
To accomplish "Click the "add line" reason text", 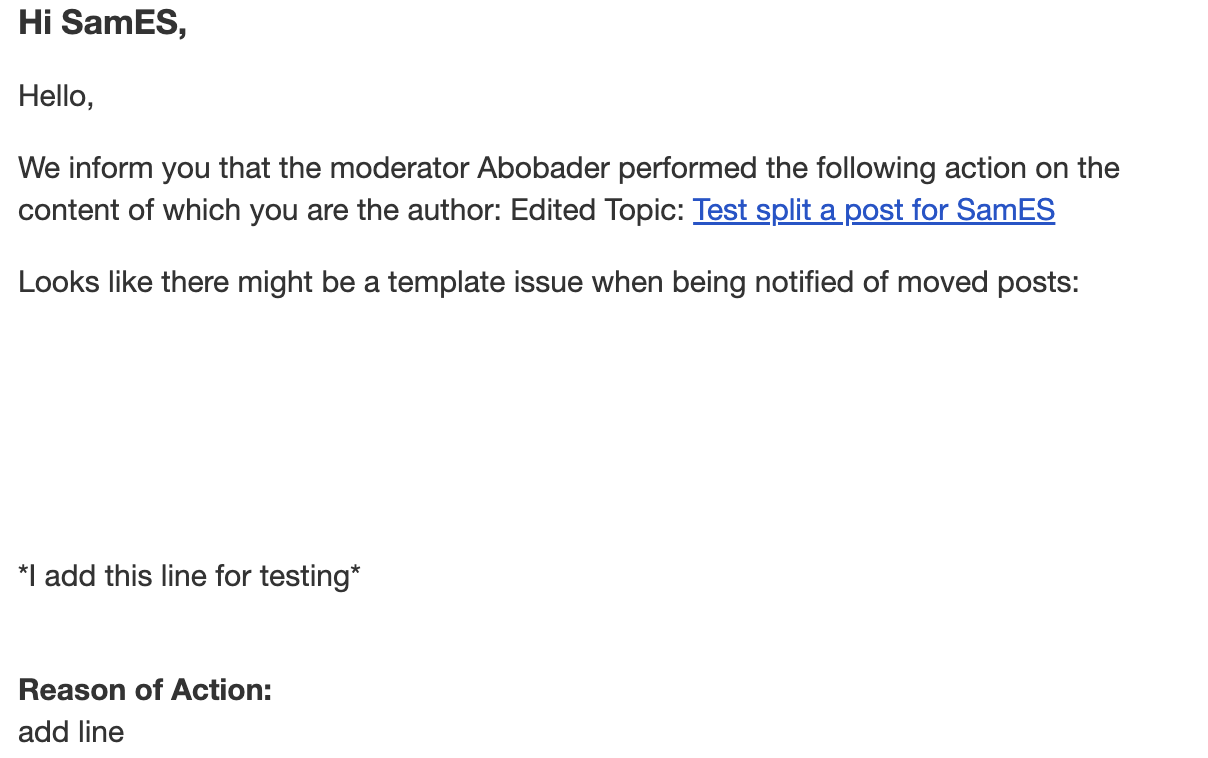I will tap(71, 732).
